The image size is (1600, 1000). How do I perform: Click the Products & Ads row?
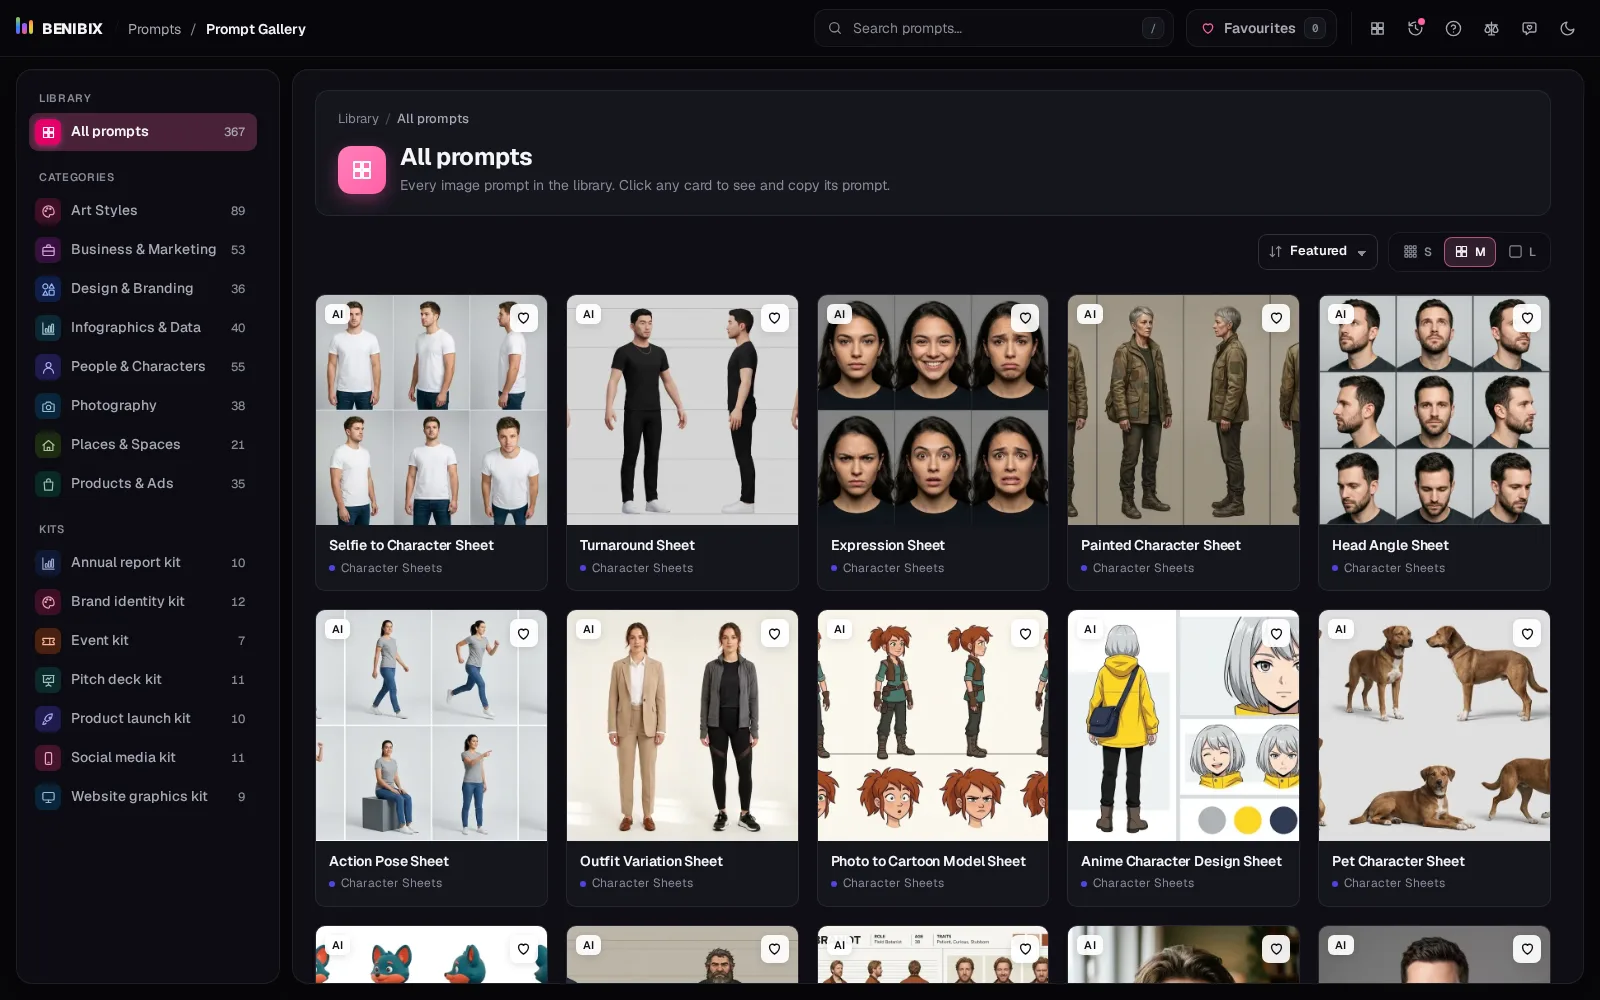click(x=143, y=484)
